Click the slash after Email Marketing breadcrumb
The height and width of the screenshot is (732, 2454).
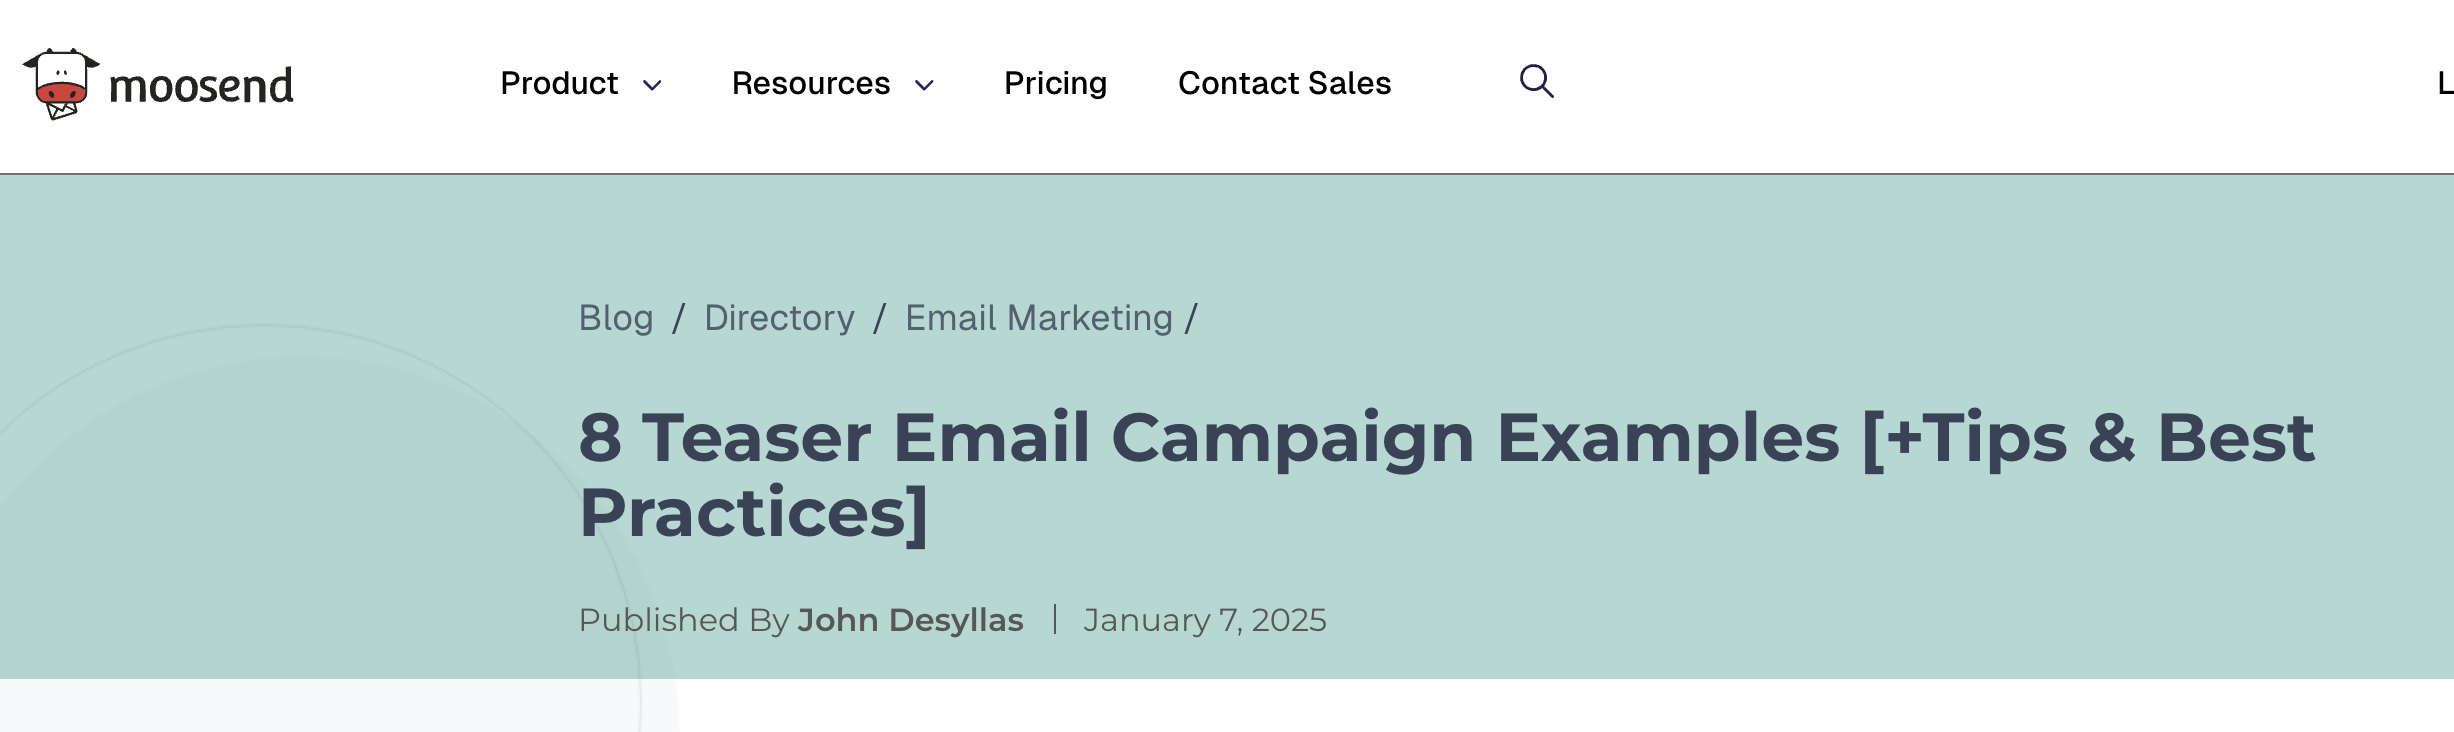coord(1191,318)
